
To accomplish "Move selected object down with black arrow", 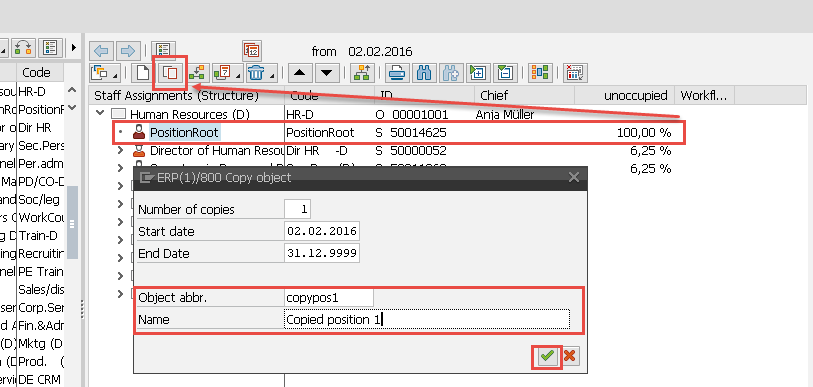I will coord(327,73).
